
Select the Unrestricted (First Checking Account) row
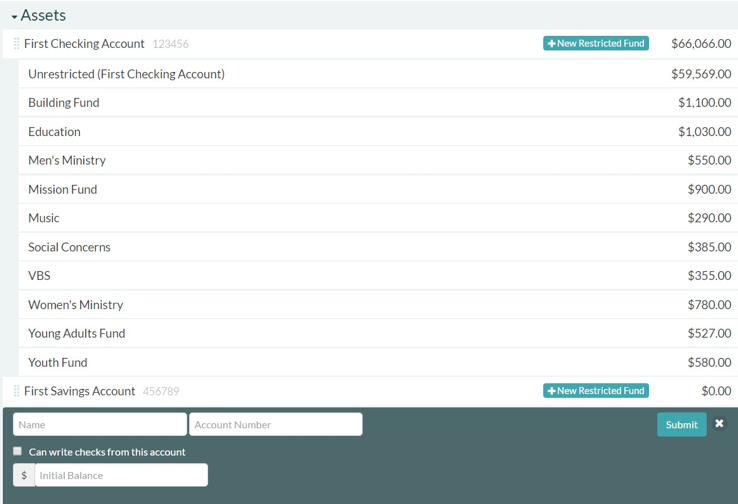click(126, 74)
